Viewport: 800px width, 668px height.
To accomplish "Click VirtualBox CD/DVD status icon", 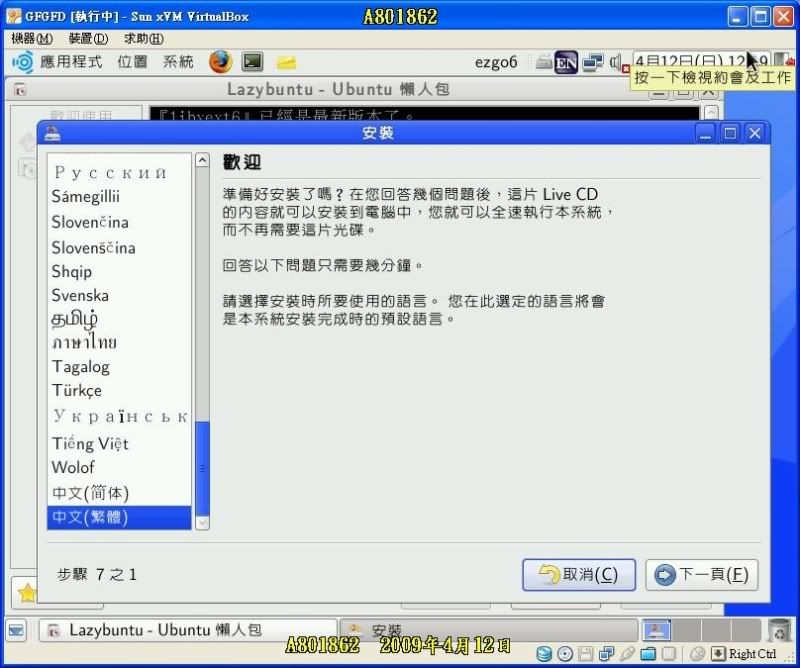I will click(565, 654).
